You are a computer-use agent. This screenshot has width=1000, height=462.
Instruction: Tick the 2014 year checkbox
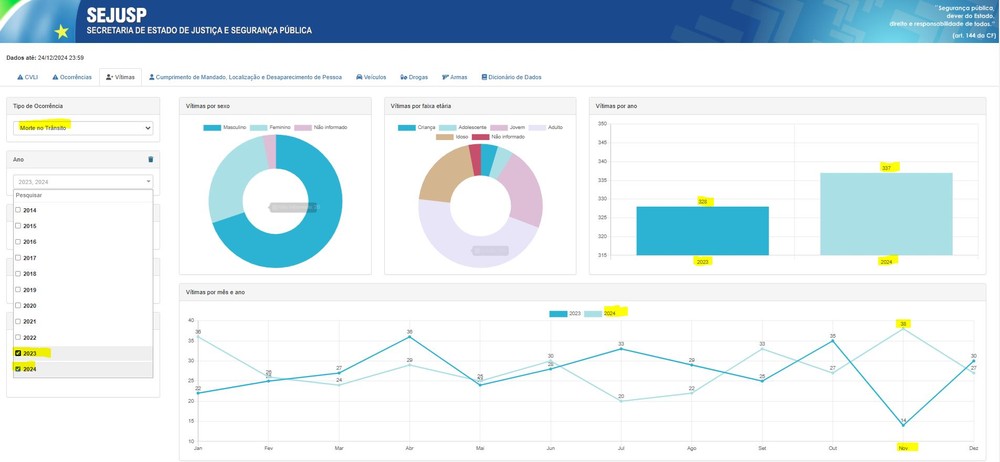pos(18,210)
